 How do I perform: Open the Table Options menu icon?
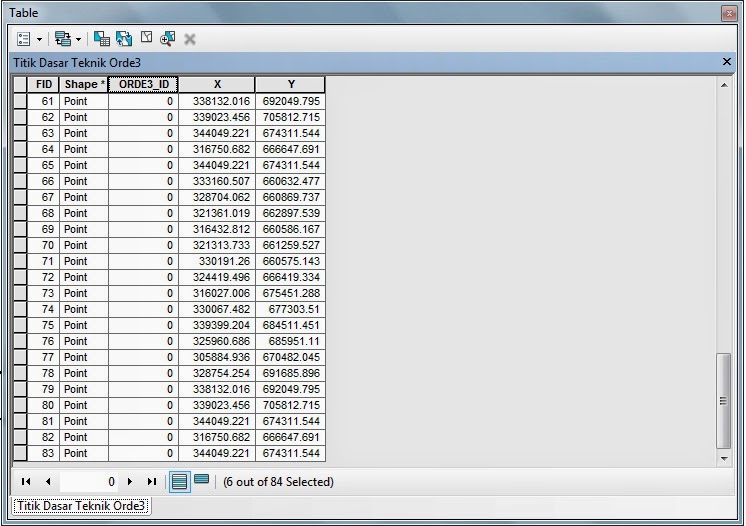[x=23, y=39]
